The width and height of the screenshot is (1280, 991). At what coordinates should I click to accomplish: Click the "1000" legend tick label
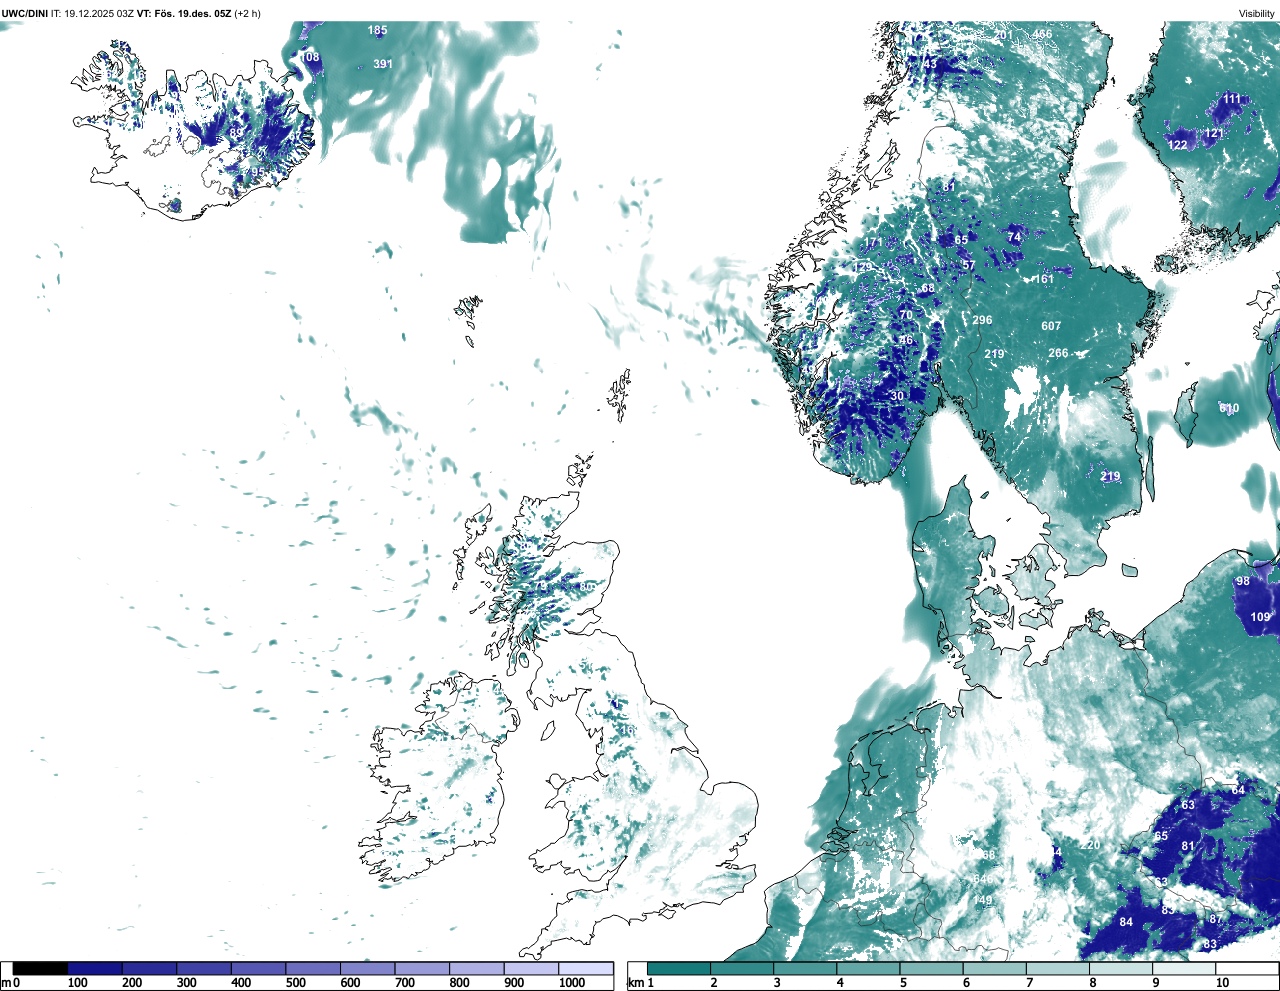coord(572,983)
